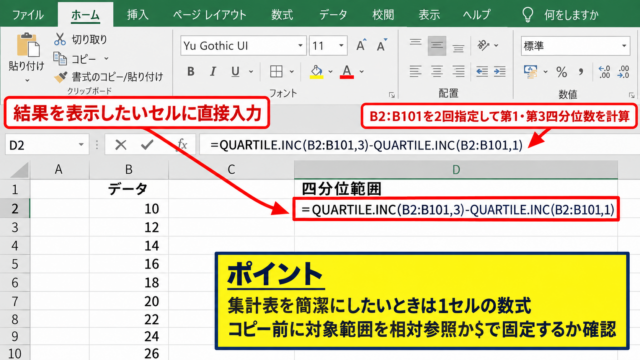Toggle middle vertical alignment
The height and width of the screenshot is (360, 640).
[x=437, y=46]
